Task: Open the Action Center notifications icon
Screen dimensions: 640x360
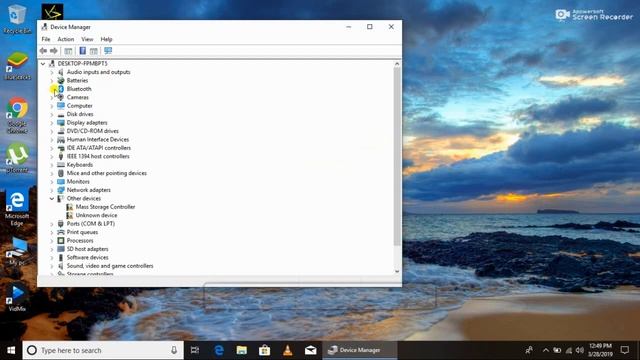Action: 624,350
